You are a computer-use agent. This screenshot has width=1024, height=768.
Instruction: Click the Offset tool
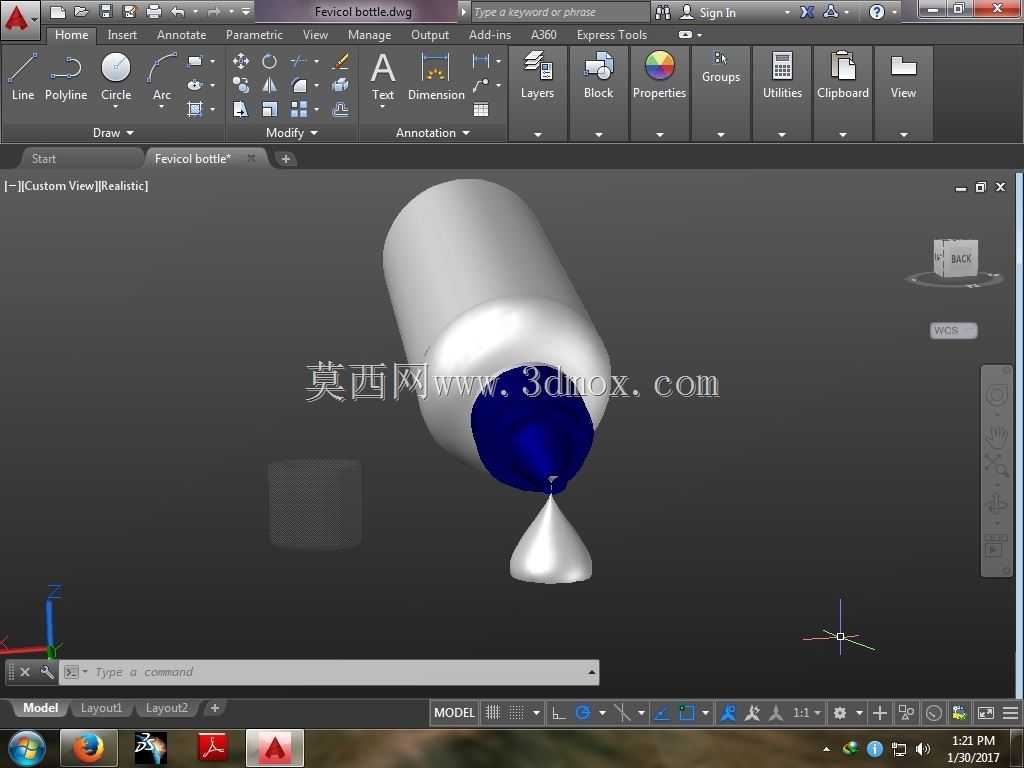[x=340, y=109]
